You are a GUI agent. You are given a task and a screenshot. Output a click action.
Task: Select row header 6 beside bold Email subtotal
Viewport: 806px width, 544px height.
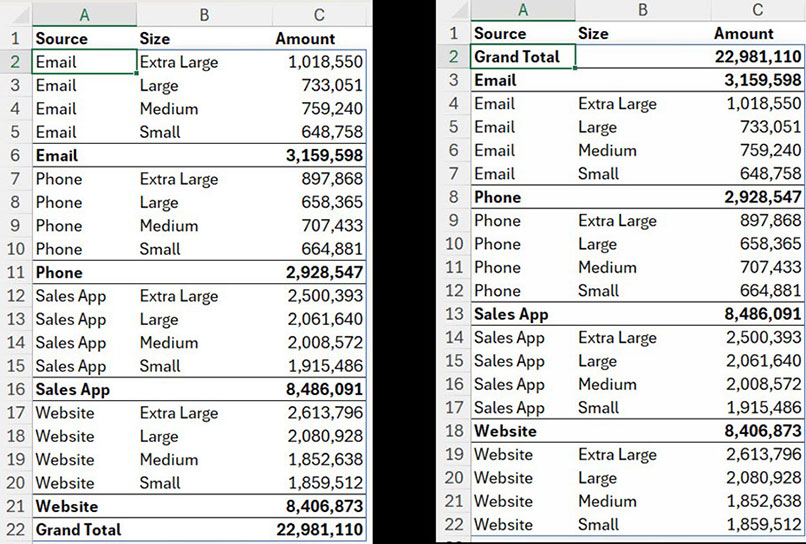(16, 156)
